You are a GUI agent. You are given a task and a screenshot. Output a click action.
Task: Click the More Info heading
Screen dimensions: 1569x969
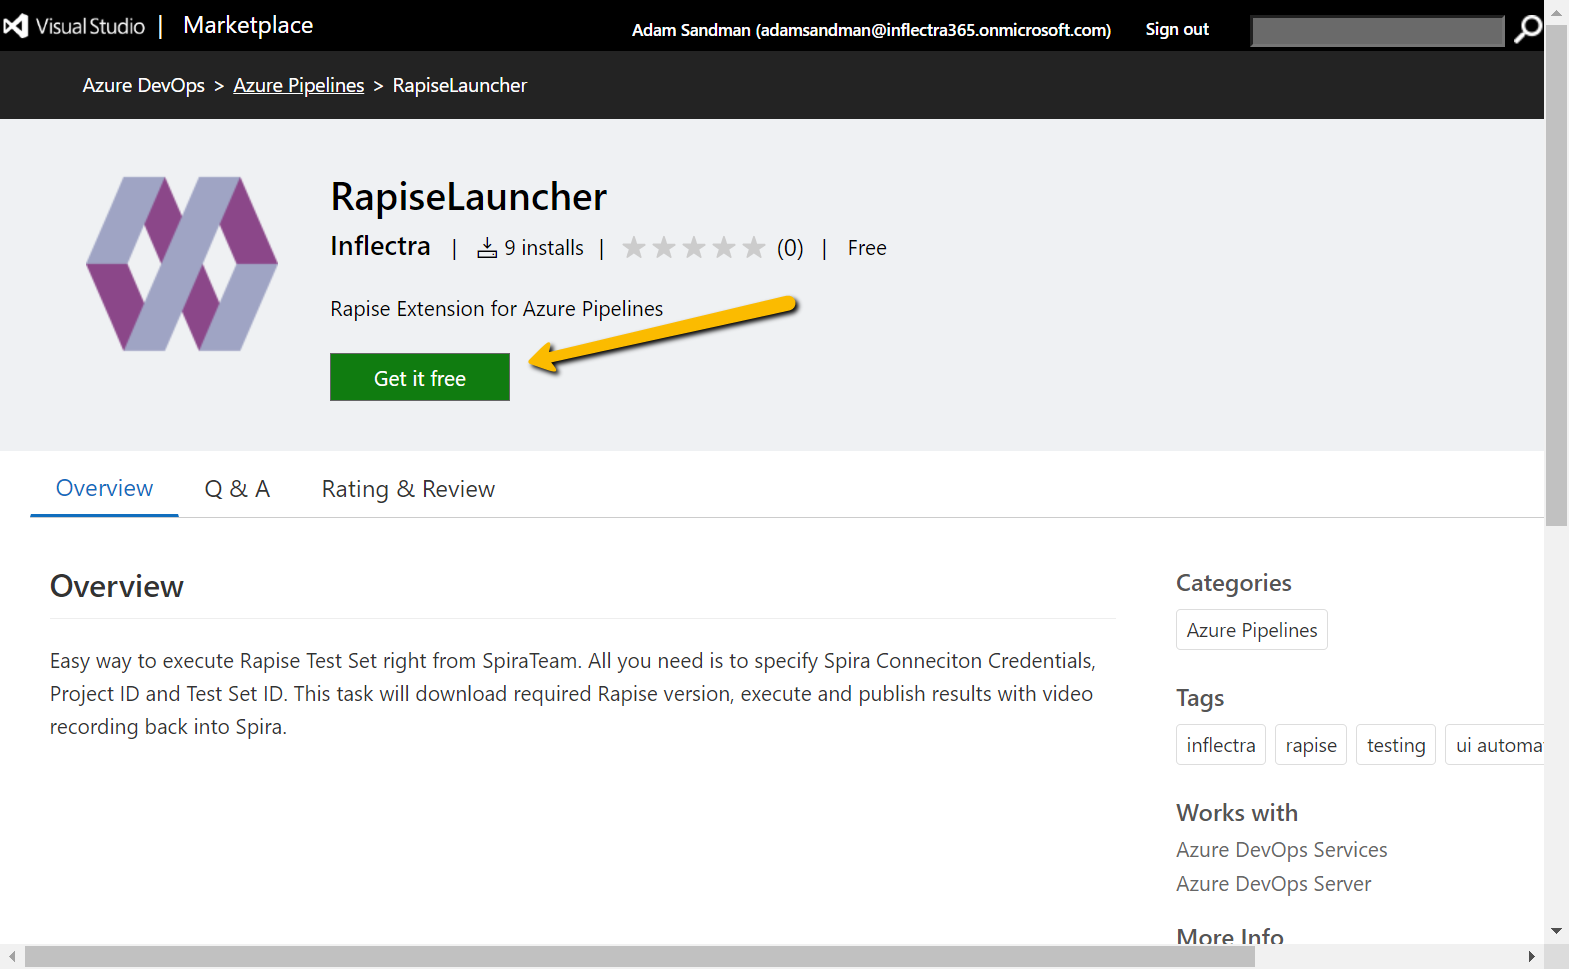point(1230,936)
